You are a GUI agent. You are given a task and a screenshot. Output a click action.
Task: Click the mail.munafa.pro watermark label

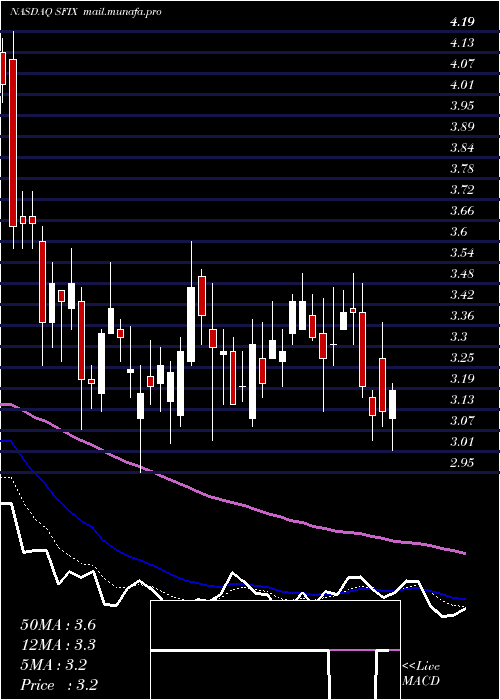tap(122, 12)
